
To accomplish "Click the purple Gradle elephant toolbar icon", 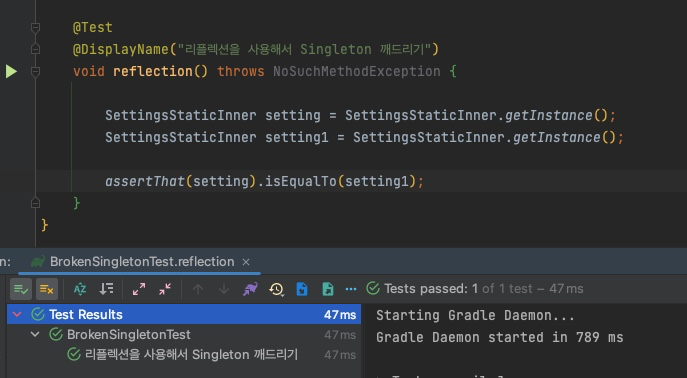I will 250,289.
